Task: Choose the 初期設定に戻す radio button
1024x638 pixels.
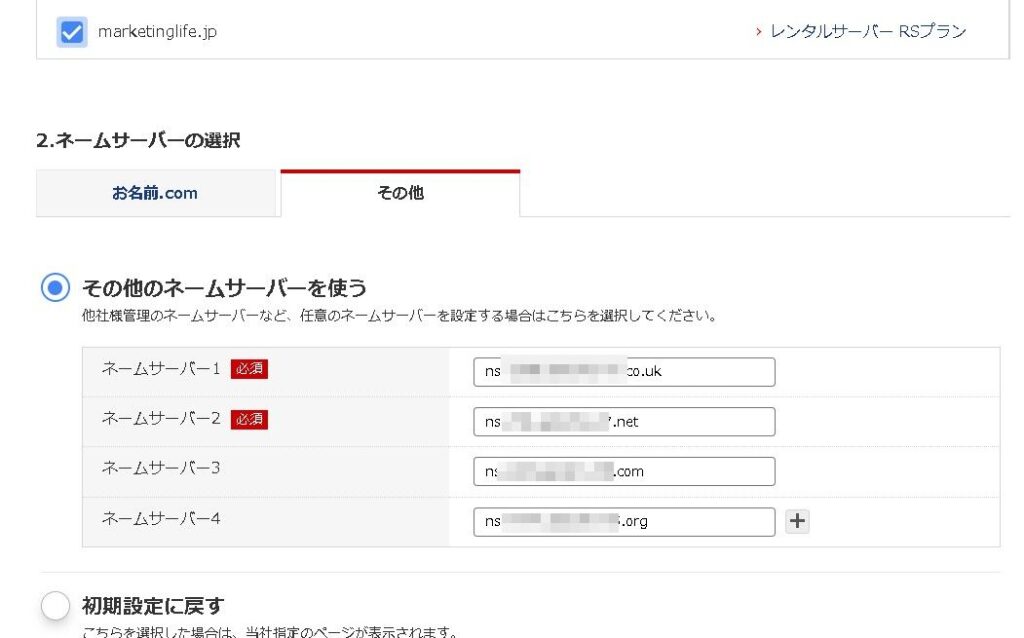Action: 55,606
